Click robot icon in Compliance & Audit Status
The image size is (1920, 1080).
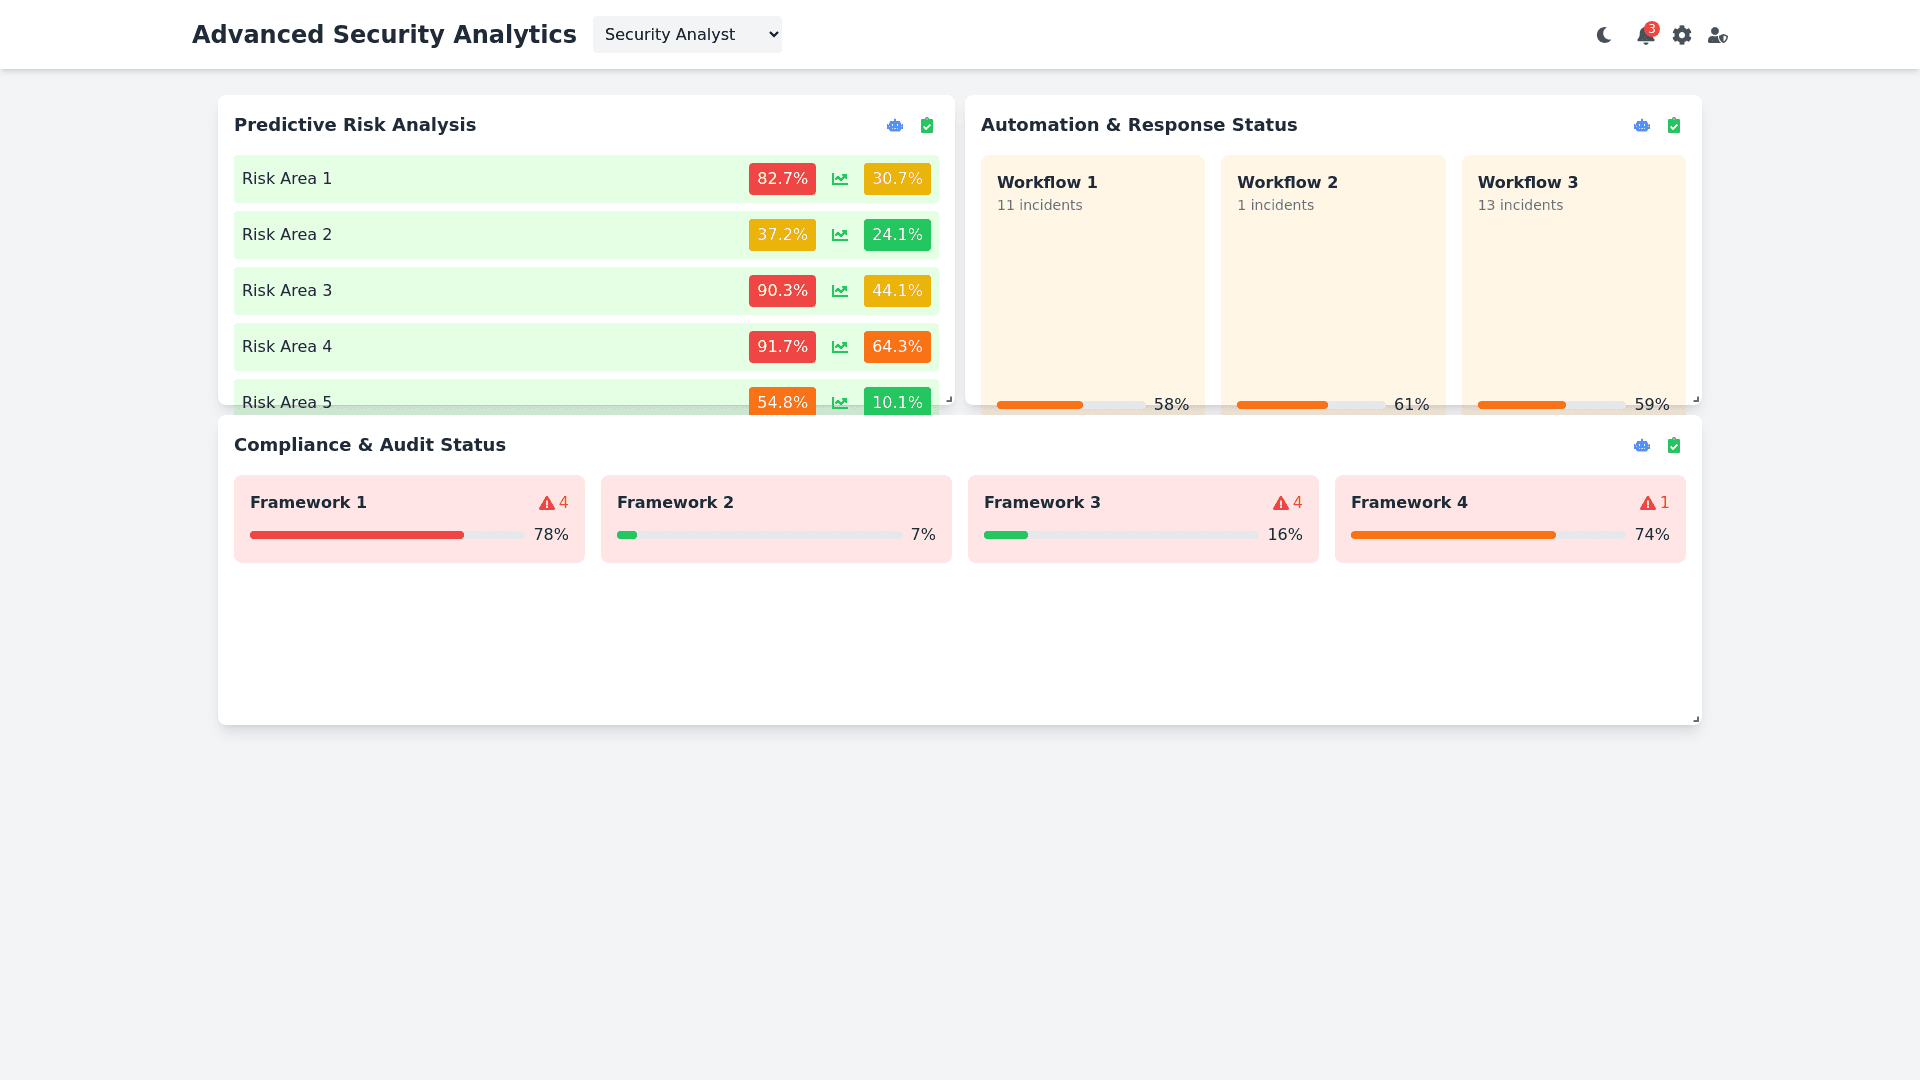[1642, 446]
